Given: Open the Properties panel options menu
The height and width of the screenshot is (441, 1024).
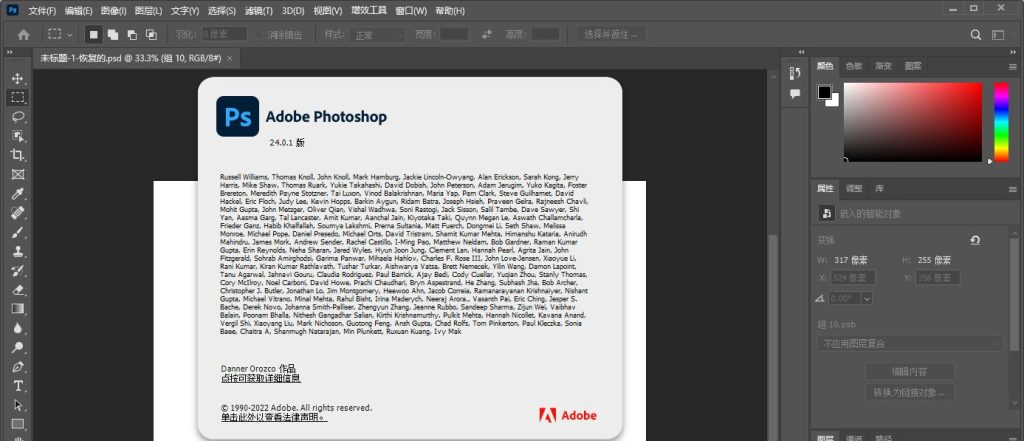Looking at the screenshot, I should pos(1012,189).
